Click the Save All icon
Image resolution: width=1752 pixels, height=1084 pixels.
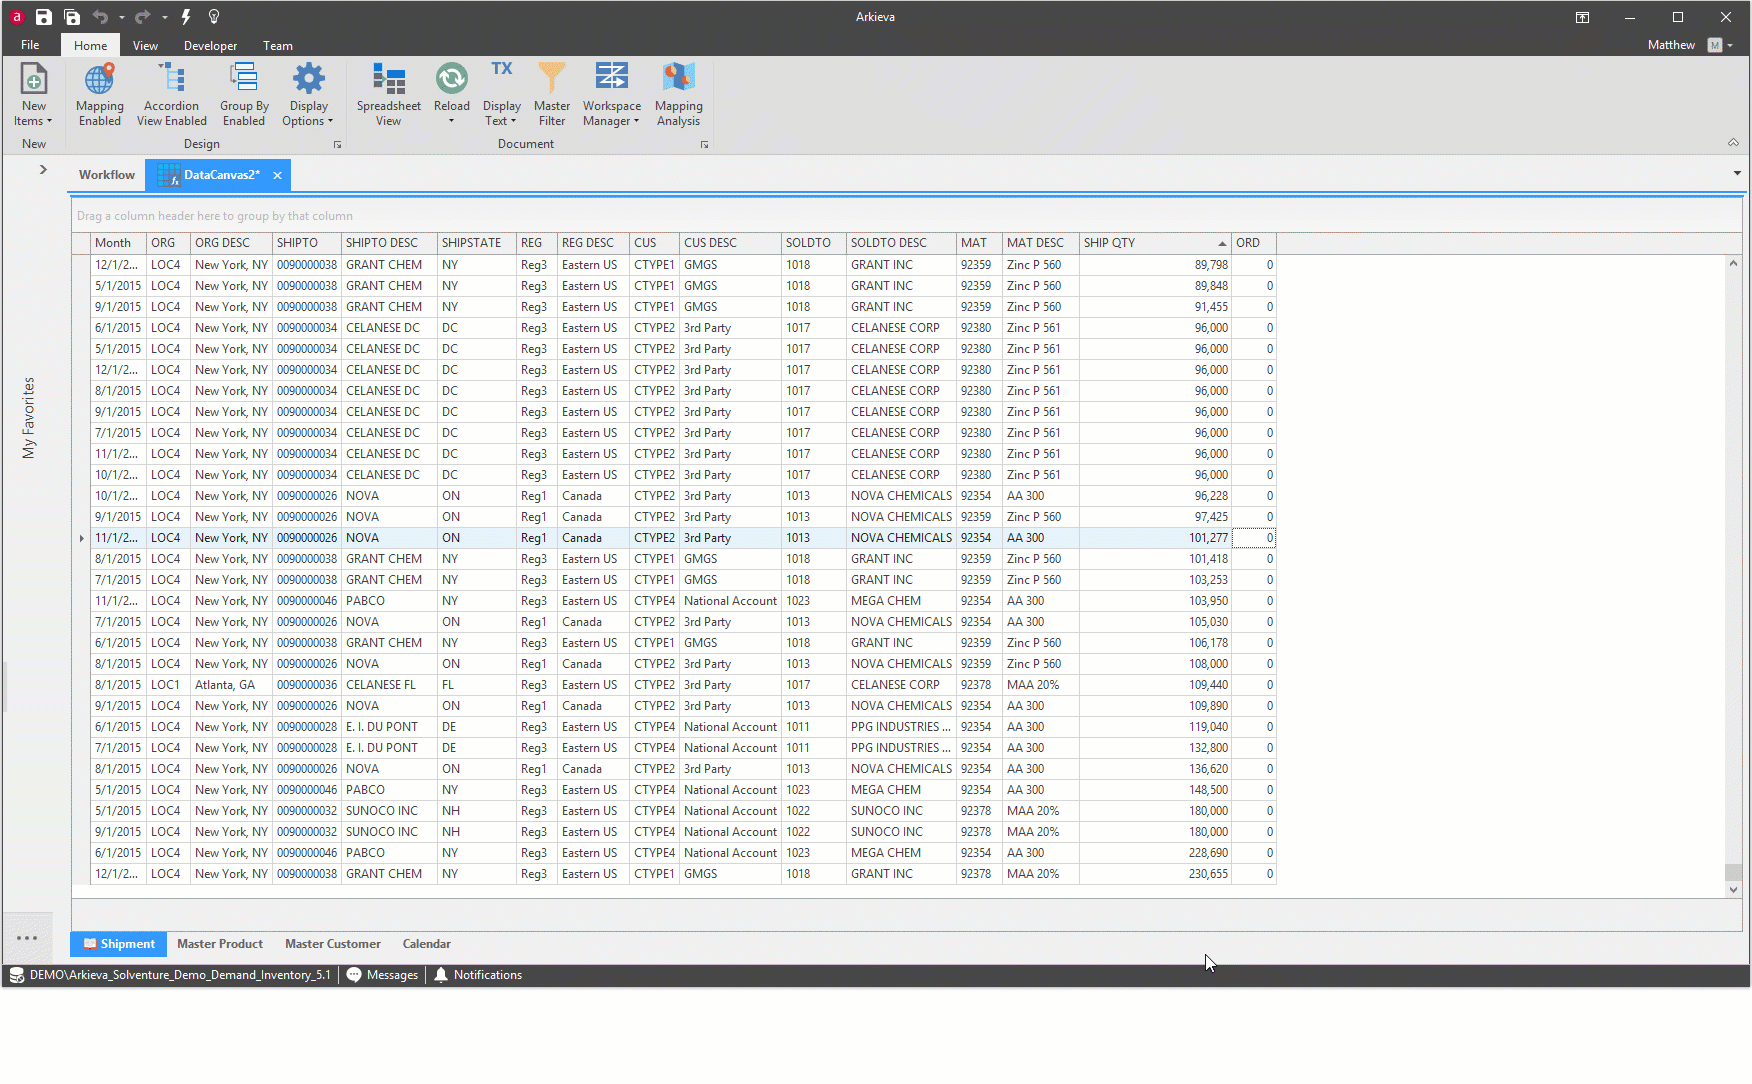[72, 17]
